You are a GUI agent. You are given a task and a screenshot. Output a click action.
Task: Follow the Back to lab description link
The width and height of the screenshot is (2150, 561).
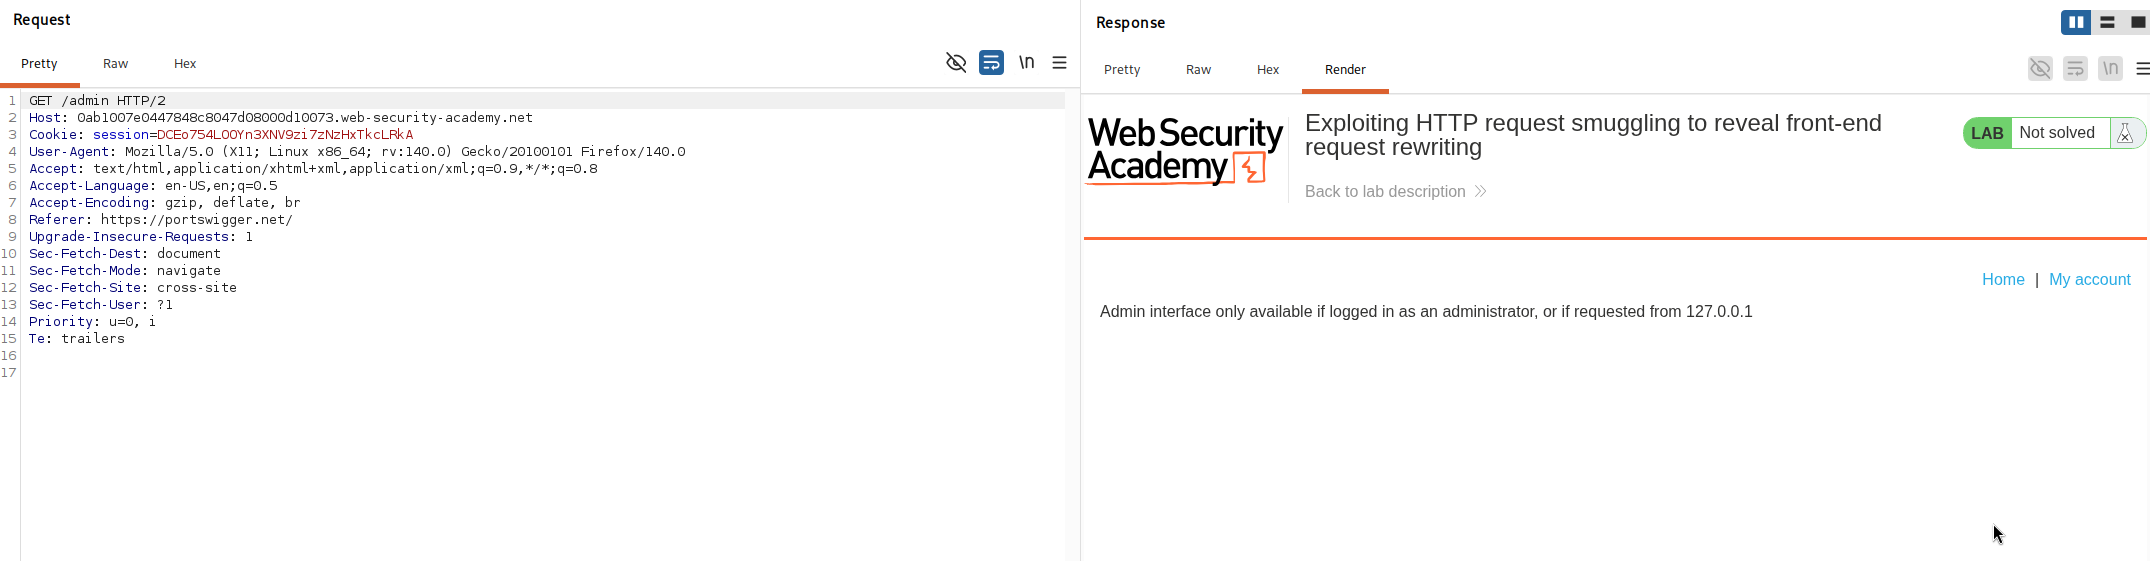[x=1395, y=191]
